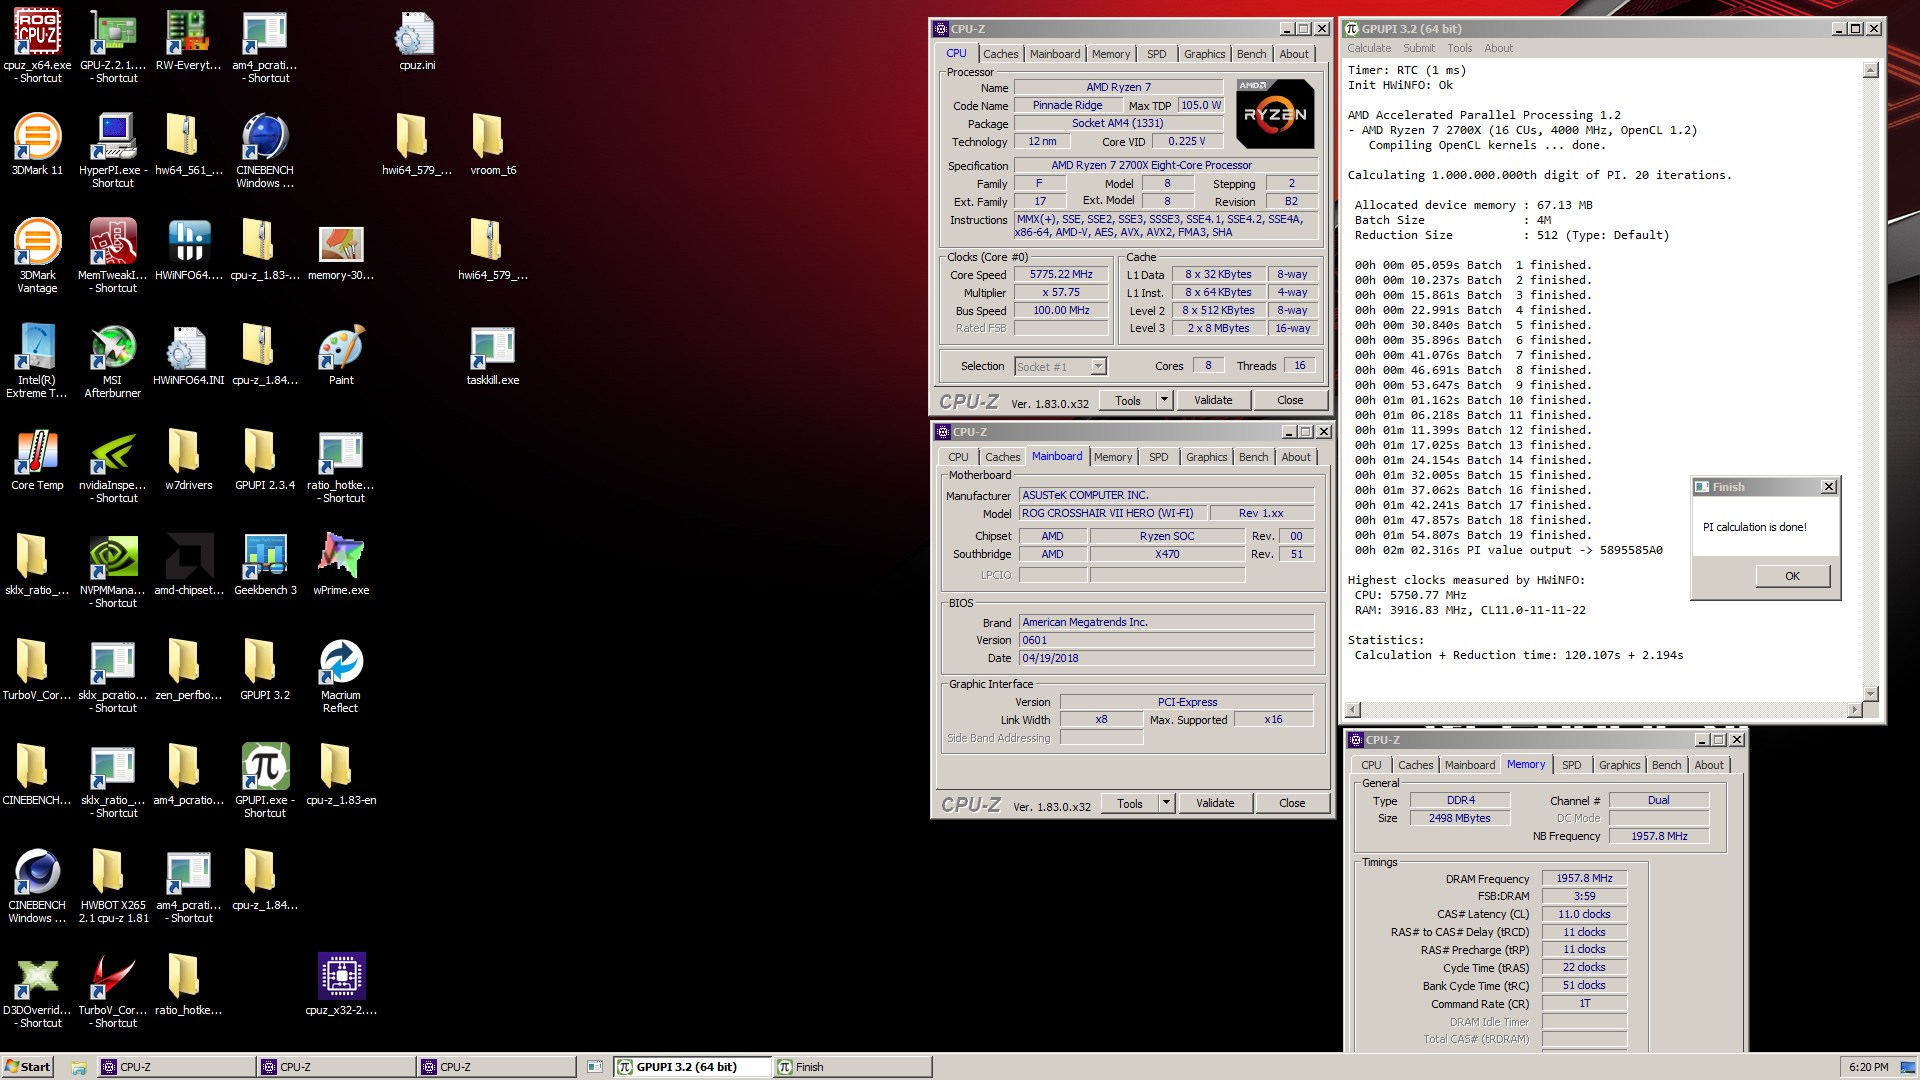The height and width of the screenshot is (1080, 1920).
Task: Click the taskbar clock showing 6:20 PM
Action: click(1868, 1067)
